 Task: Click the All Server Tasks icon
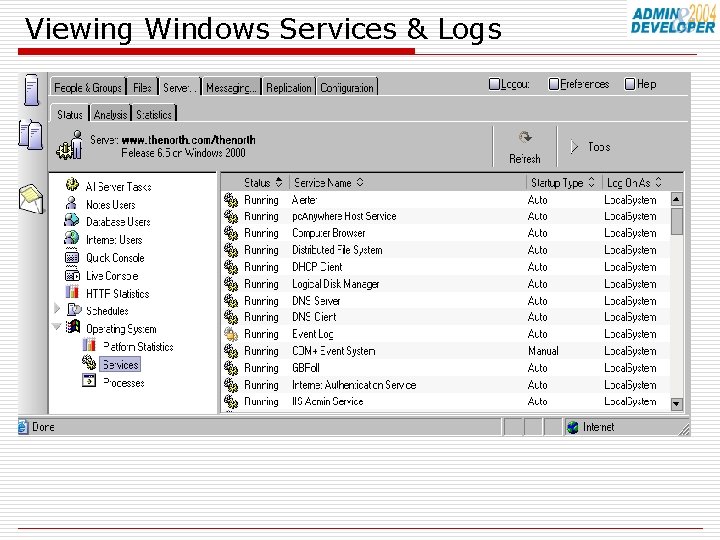pyautogui.click(x=72, y=185)
